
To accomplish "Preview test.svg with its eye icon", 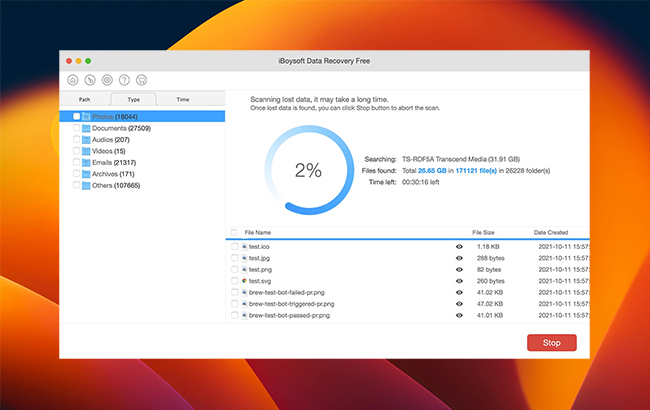I will click(459, 281).
